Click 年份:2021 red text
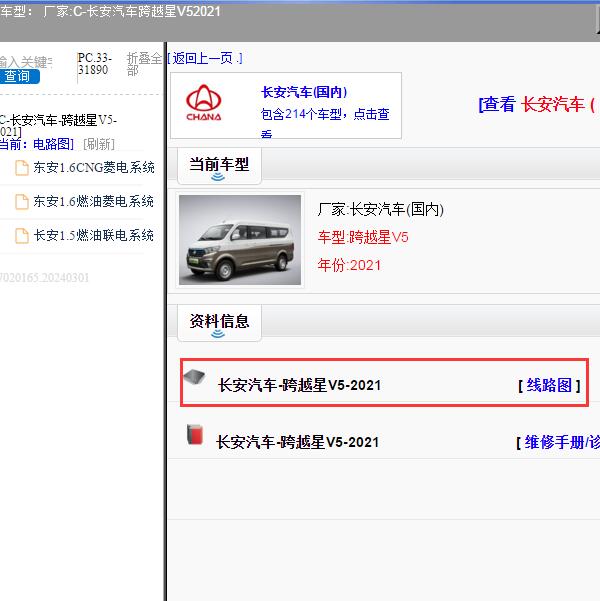The height and width of the screenshot is (601, 600). pyautogui.click(x=349, y=265)
